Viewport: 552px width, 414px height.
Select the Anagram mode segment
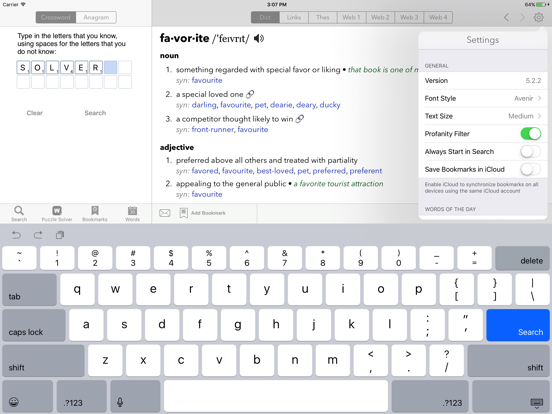(96, 17)
